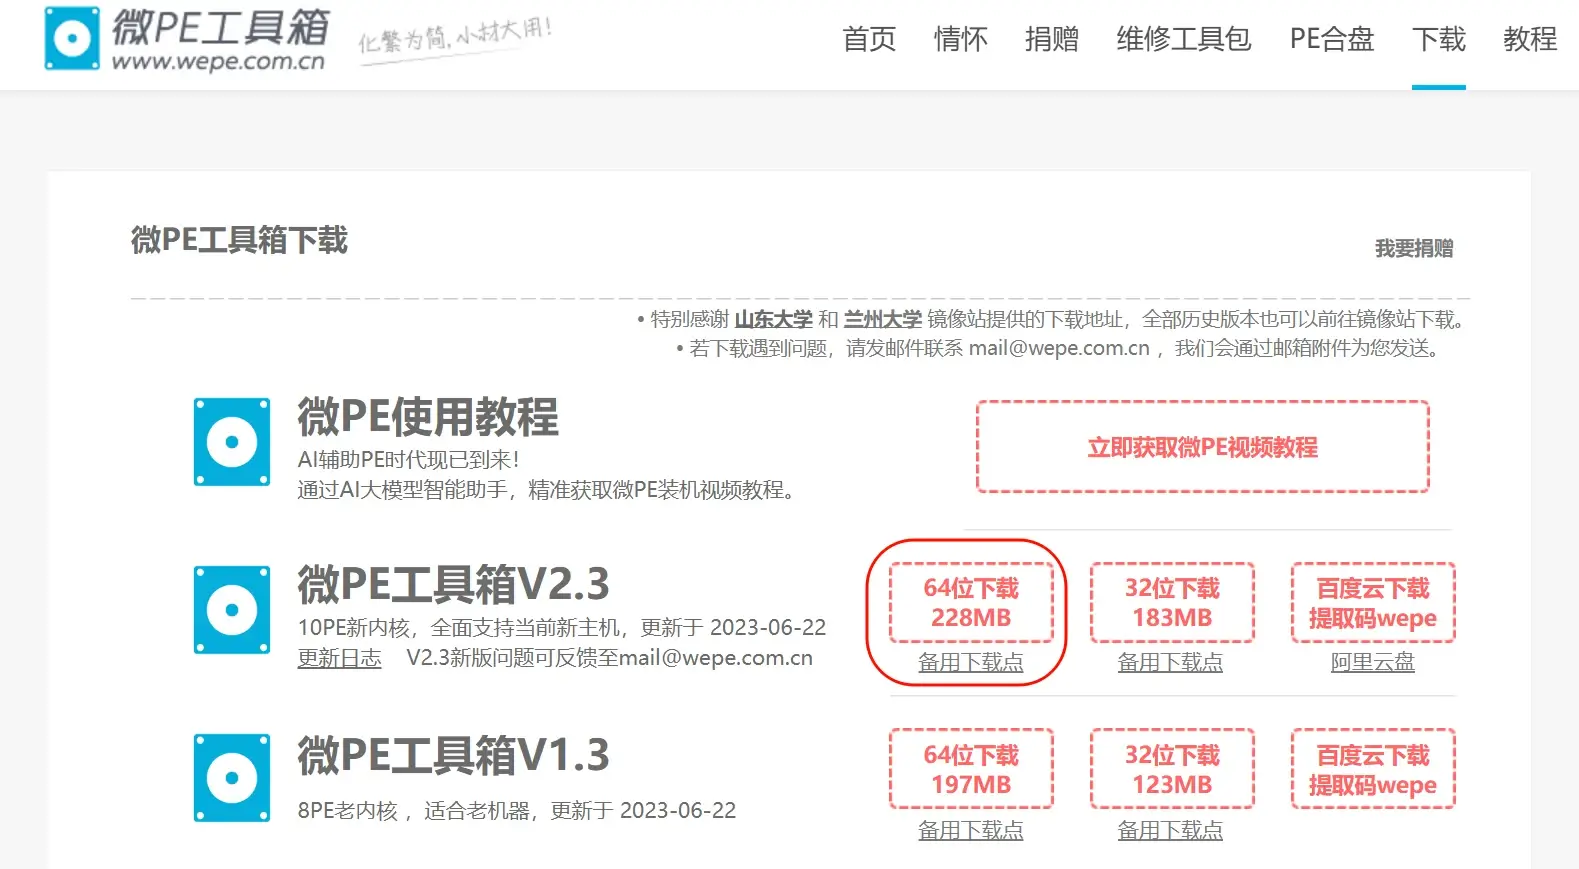Click the disc icon beside 微PE工具箱V1.3

232,778
